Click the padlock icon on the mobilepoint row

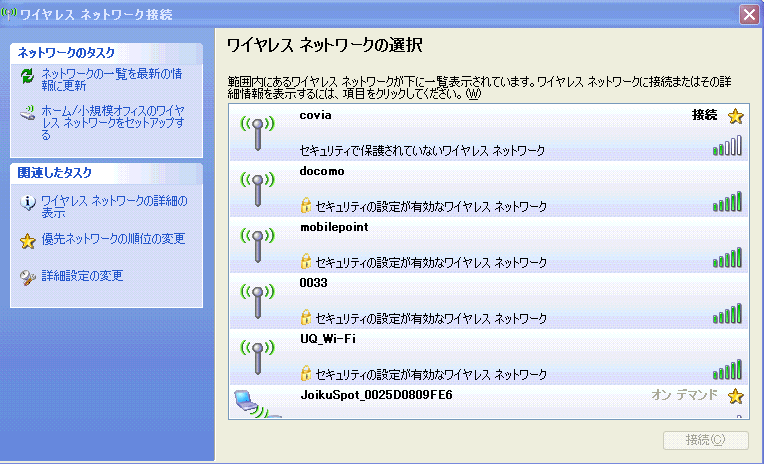pyautogui.click(x=306, y=262)
